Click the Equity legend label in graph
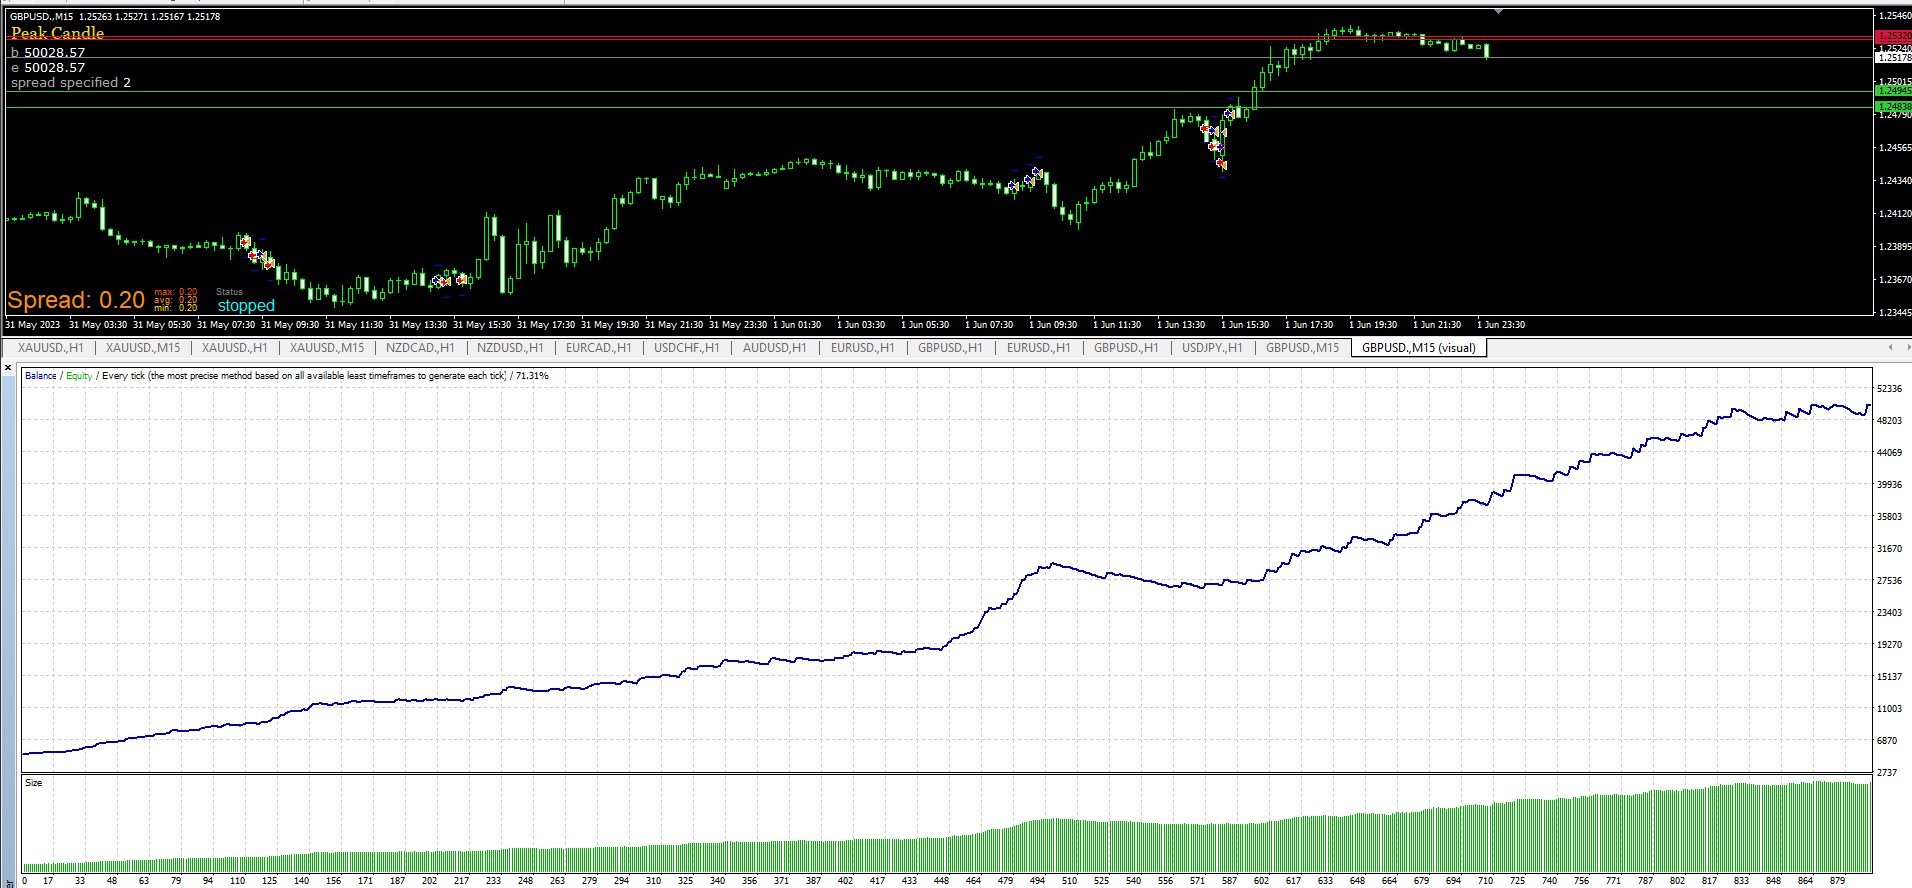Screen dimensions: 1912x888 [x=79, y=376]
